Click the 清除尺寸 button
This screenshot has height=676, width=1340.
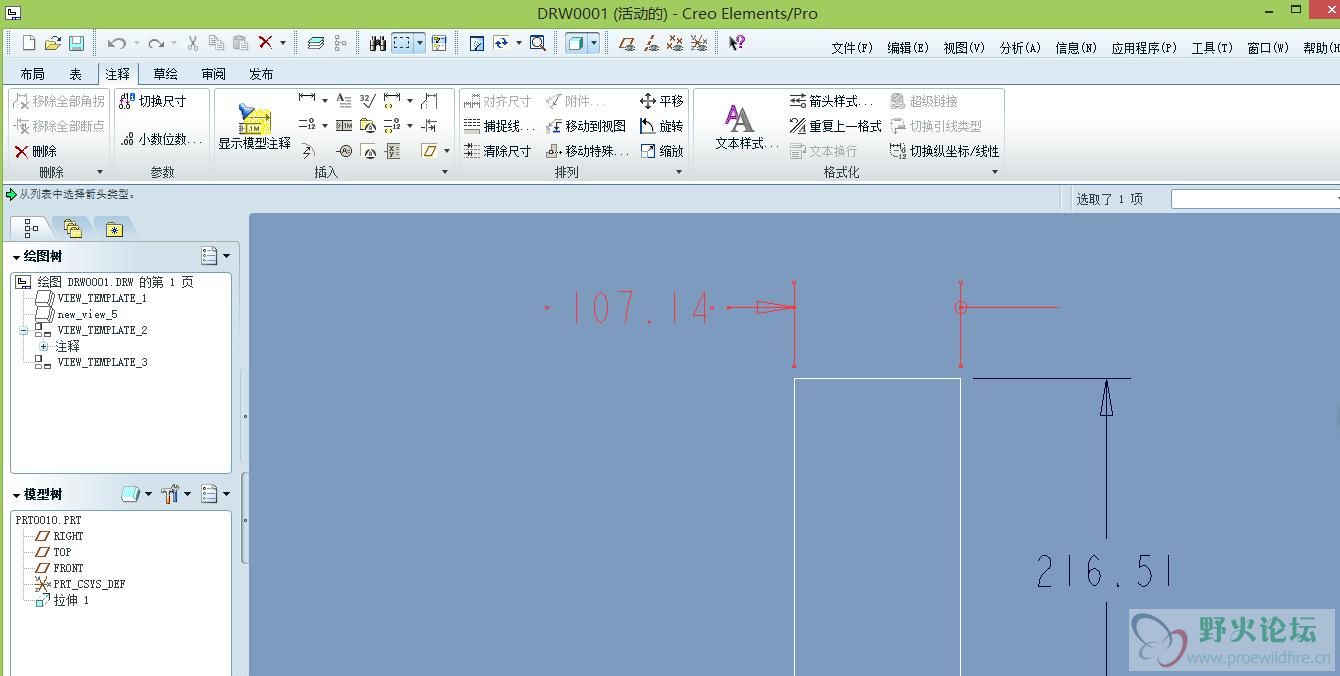pyautogui.click(x=498, y=151)
